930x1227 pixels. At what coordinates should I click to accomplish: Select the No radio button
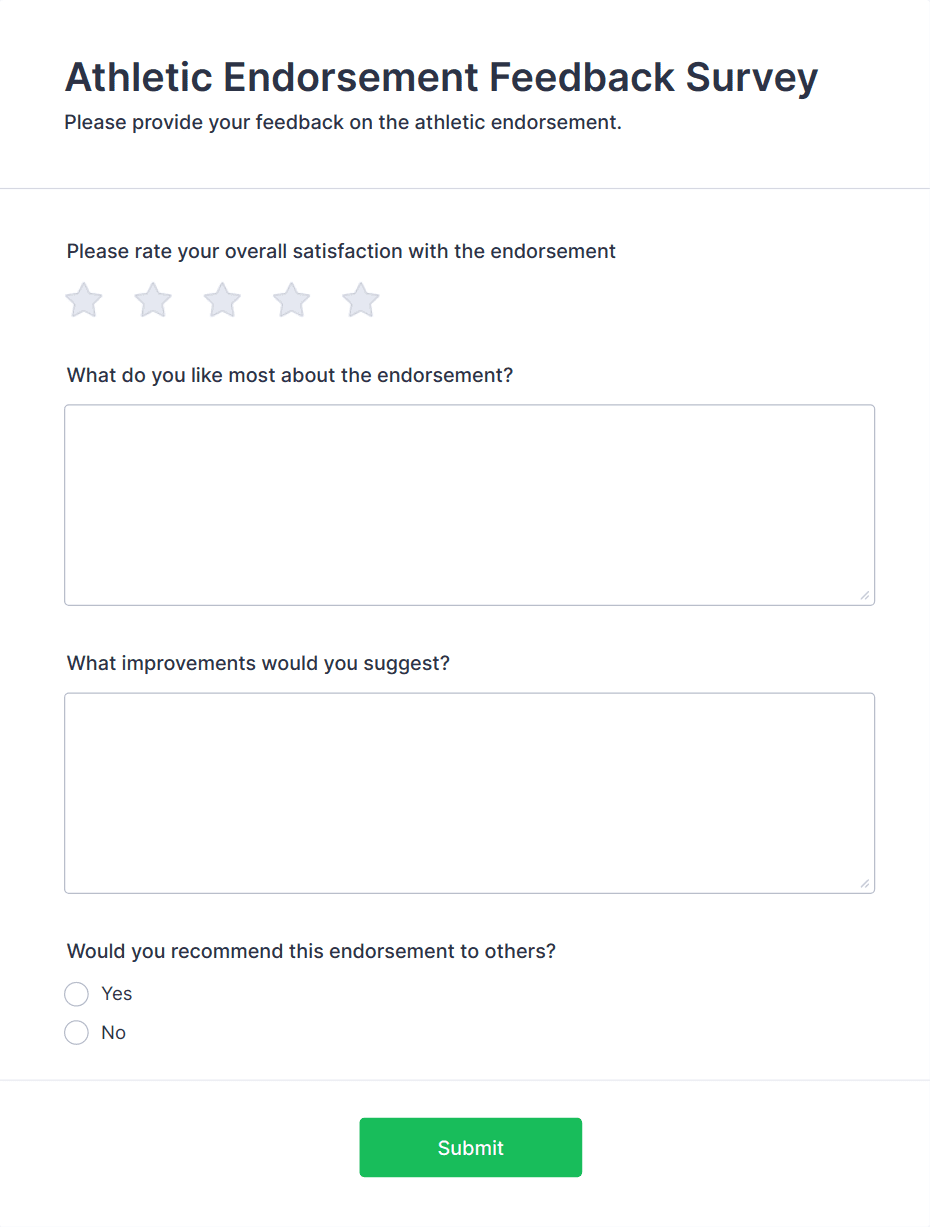coord(77,1033)
